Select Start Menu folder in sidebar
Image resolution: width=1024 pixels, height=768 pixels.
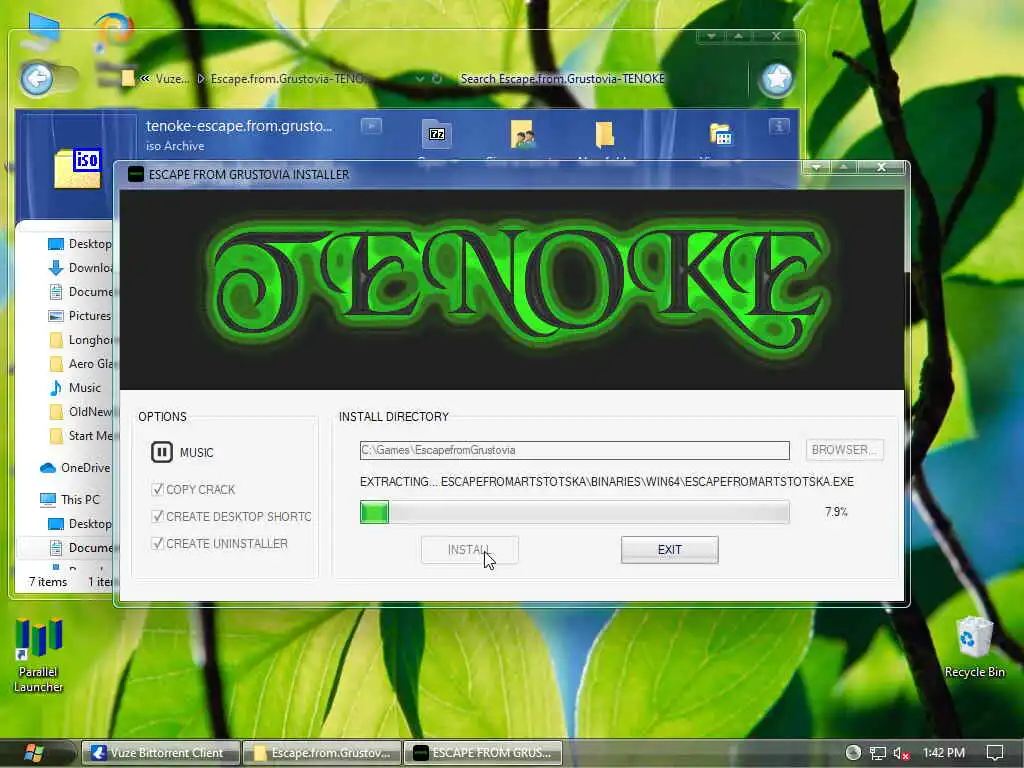80,436
